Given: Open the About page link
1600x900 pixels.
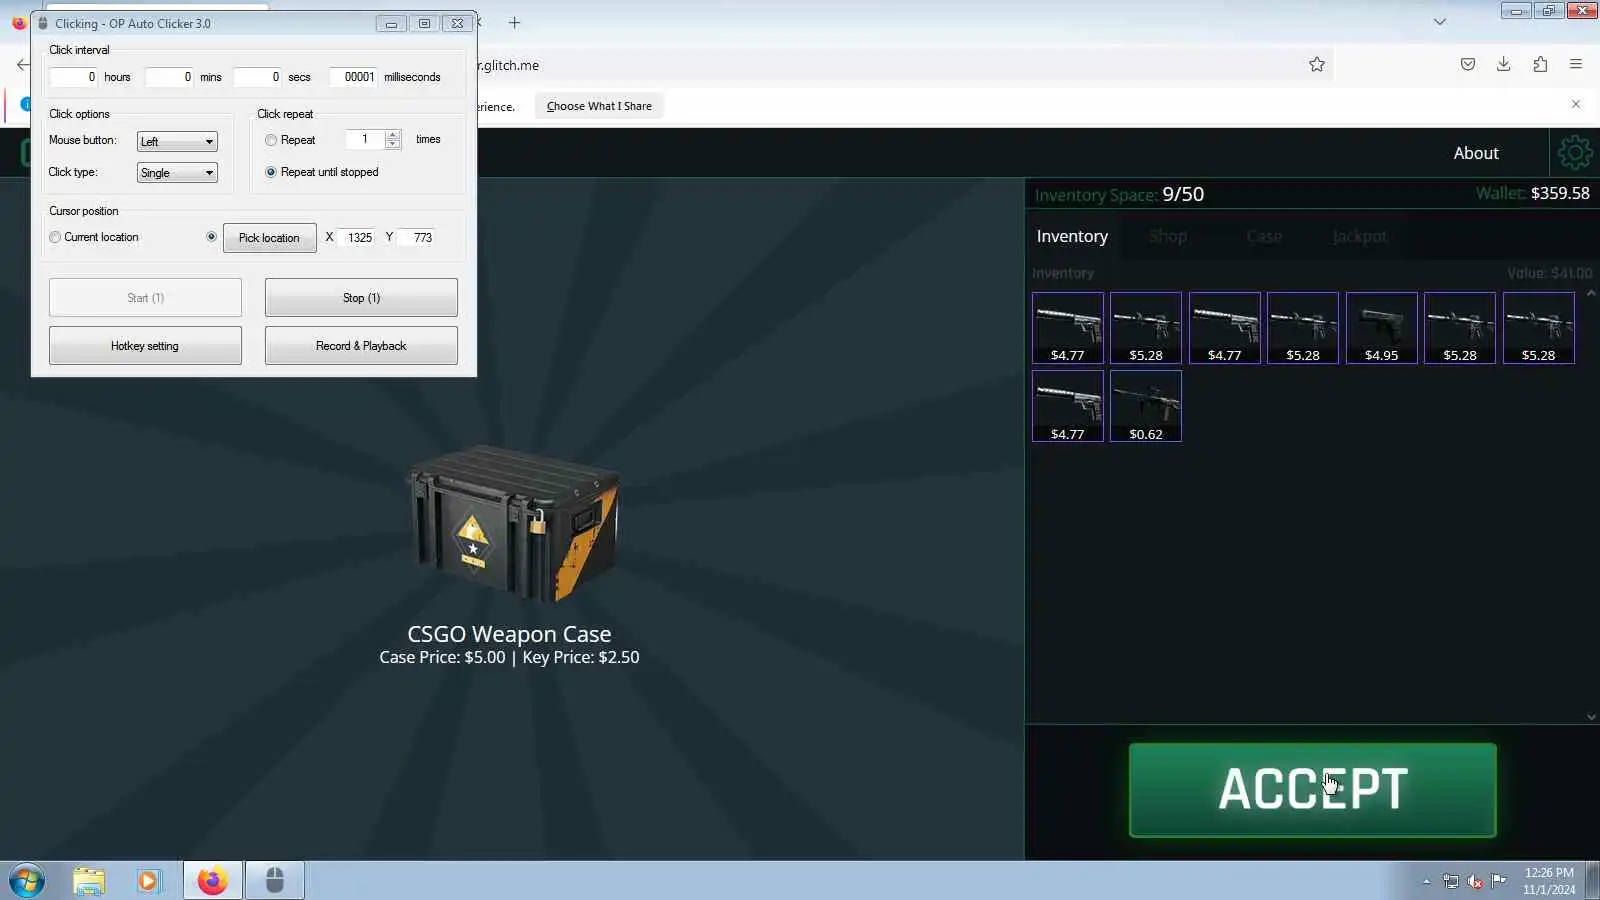Looking at the screenshot, I should point(1476,153).
